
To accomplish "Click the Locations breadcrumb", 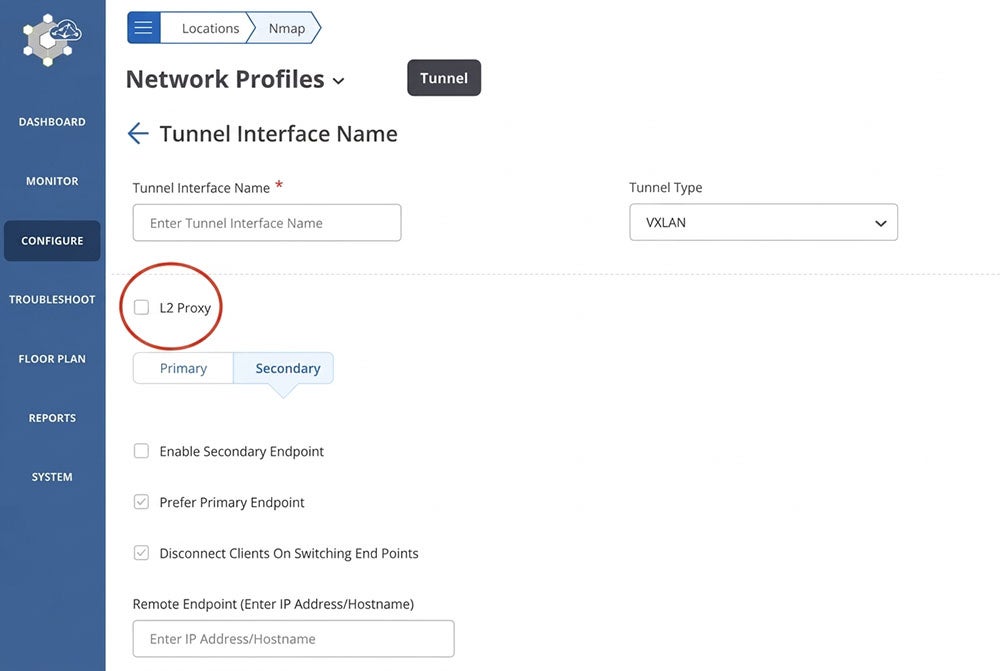I will pyautogui.click(x=210, y=28).
